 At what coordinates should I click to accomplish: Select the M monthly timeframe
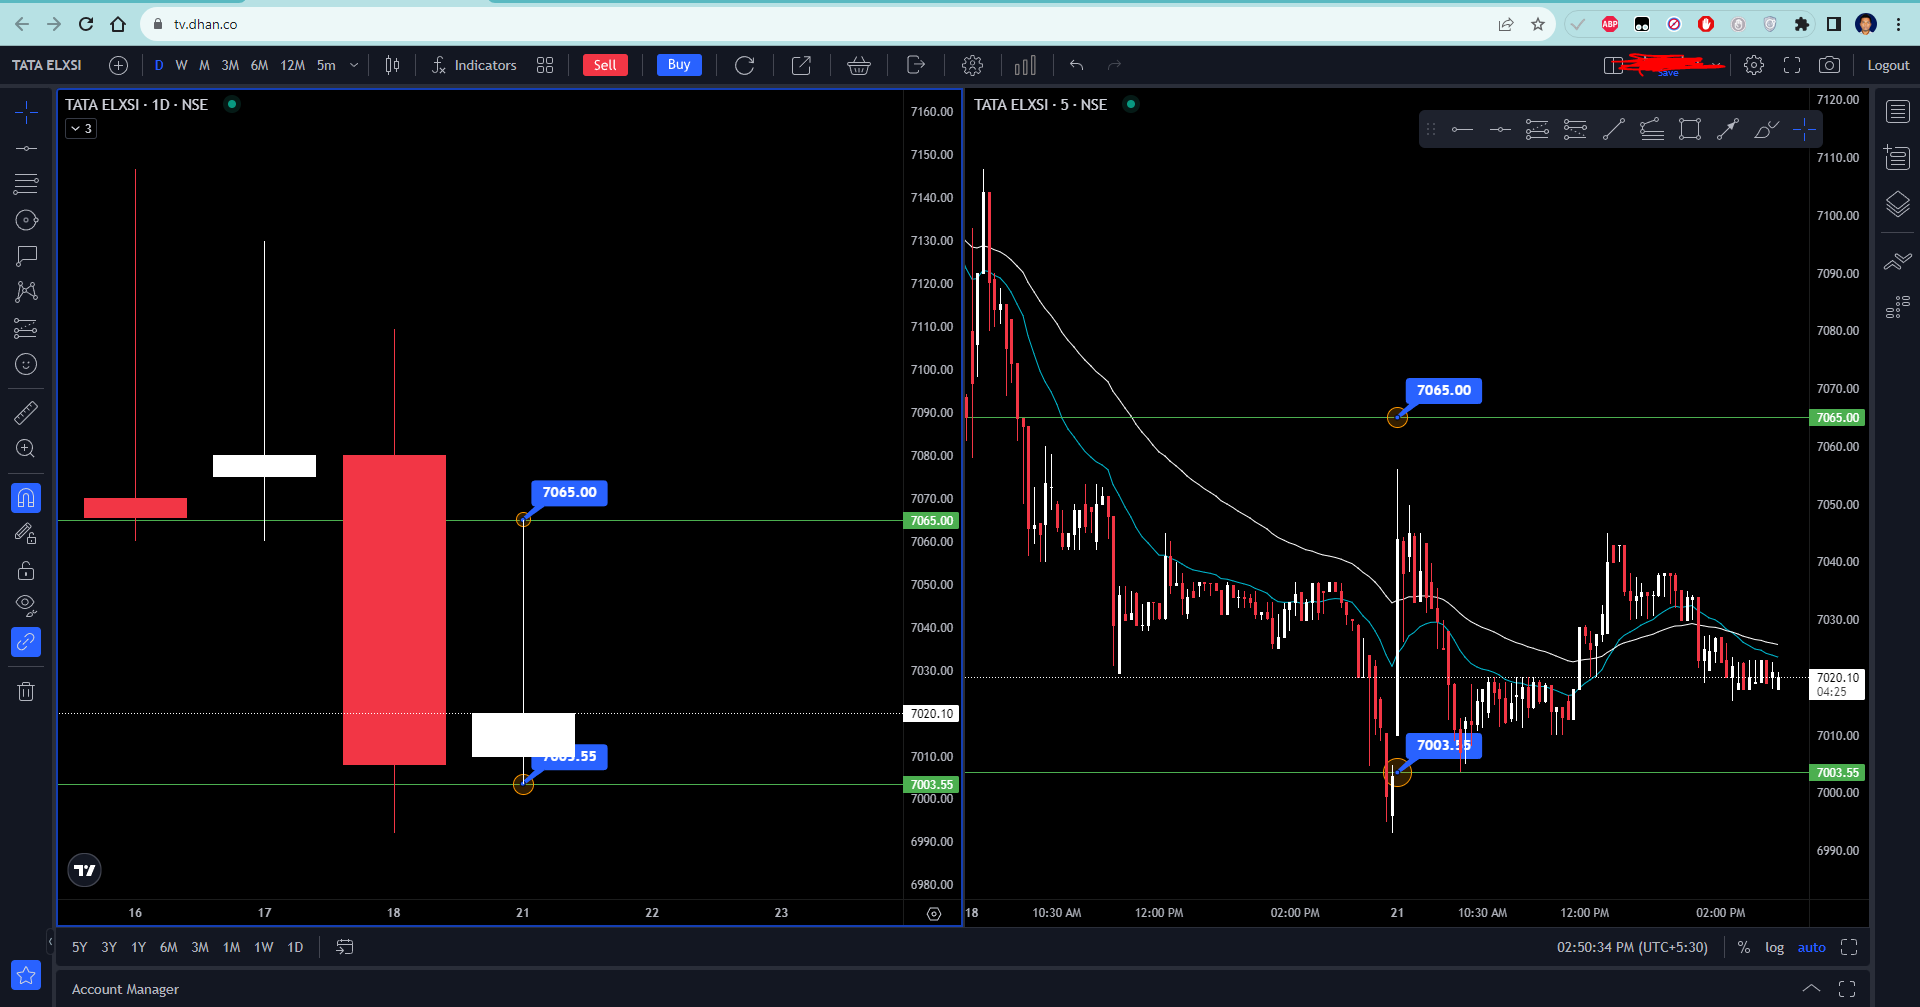click(x=204, y=65)
